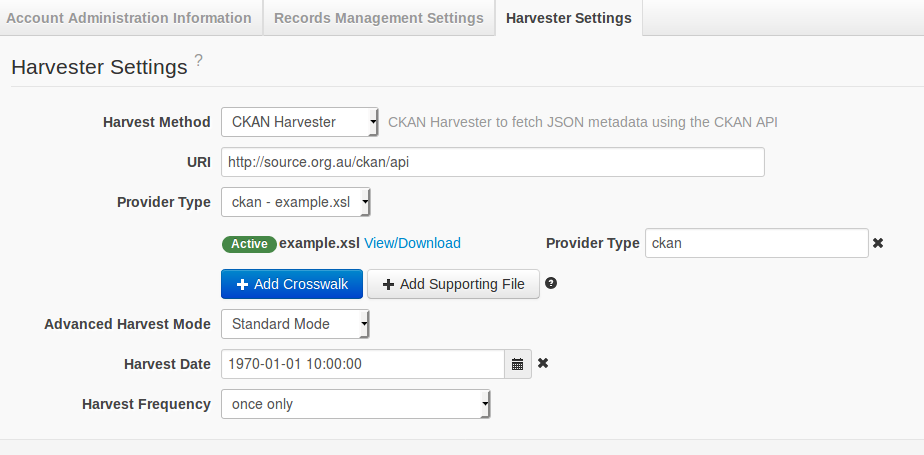Image resolution: width=924 pixels, height=455 pixels.
Task: Remove the ckan provider type crosswalk
Action: tap(878, 243)
